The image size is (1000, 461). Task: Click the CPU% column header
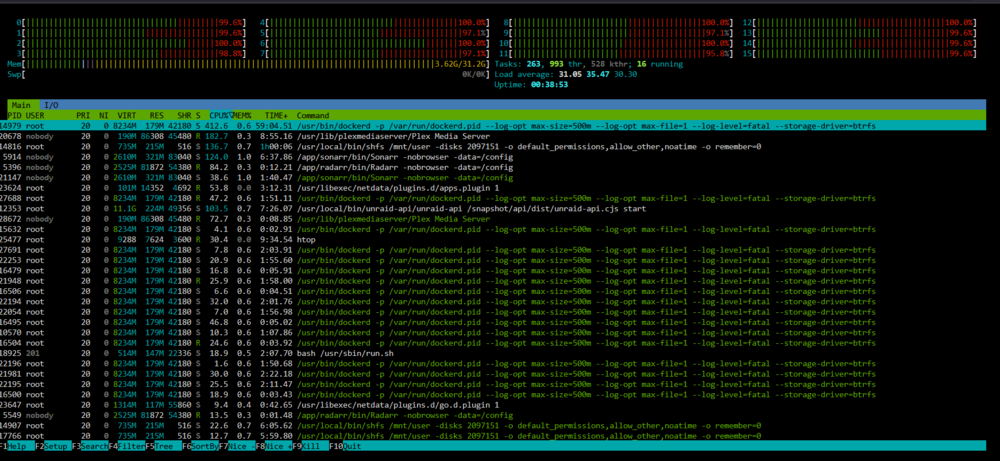click(221, 115)
